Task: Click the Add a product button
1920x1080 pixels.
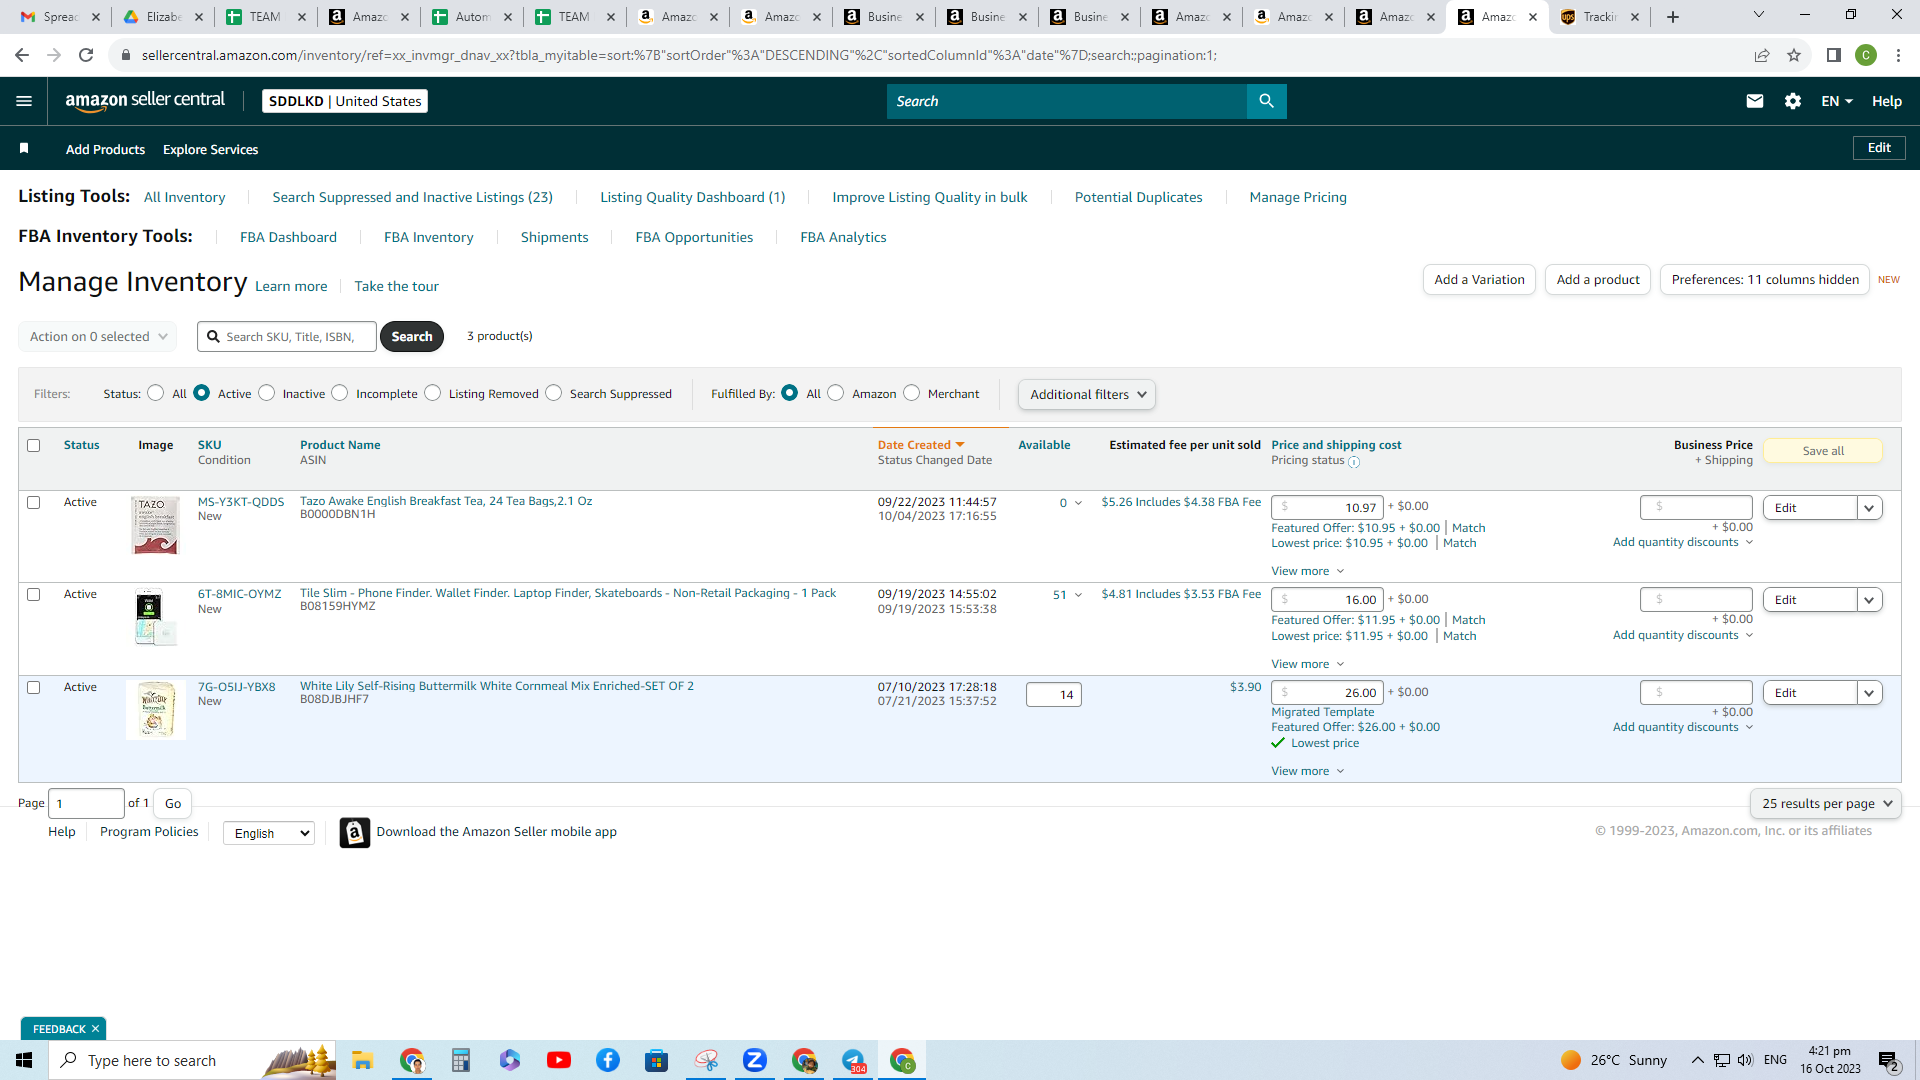Action: (x=1598, y=279)
